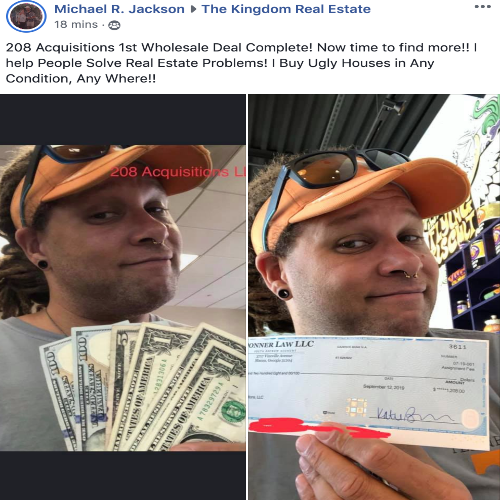
Task: View the left photo with fanned cash
Action: coord(123,297)
